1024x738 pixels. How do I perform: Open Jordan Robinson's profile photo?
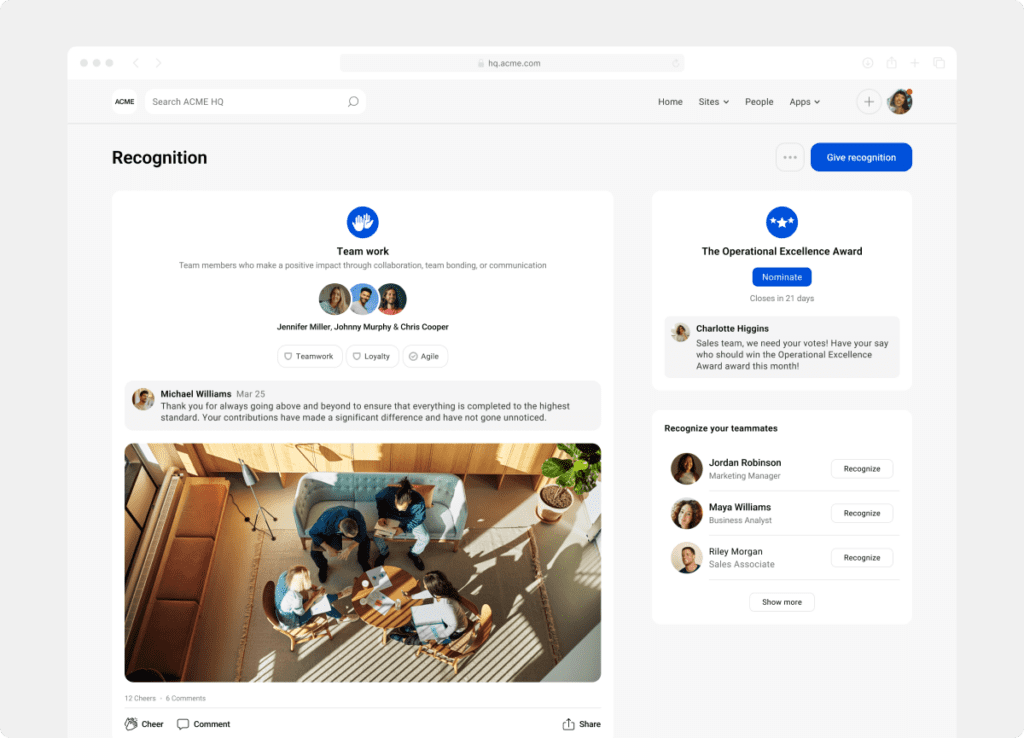tap(686, 469)
